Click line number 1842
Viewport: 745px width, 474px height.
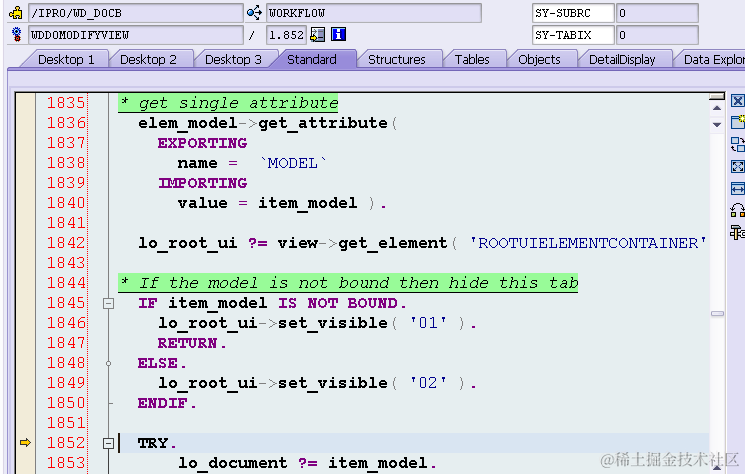pos(66,243)
